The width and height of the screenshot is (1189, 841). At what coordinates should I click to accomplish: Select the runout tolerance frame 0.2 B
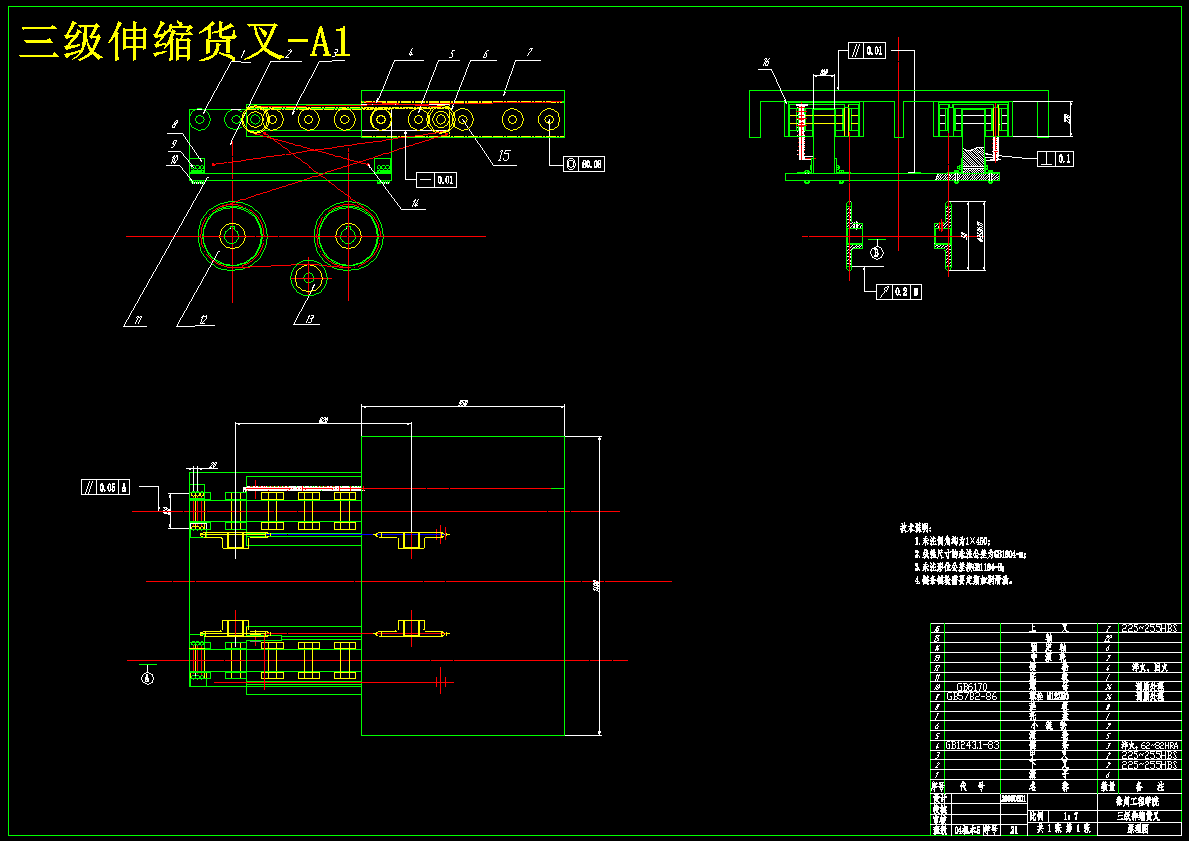click(x=899, y=291)
